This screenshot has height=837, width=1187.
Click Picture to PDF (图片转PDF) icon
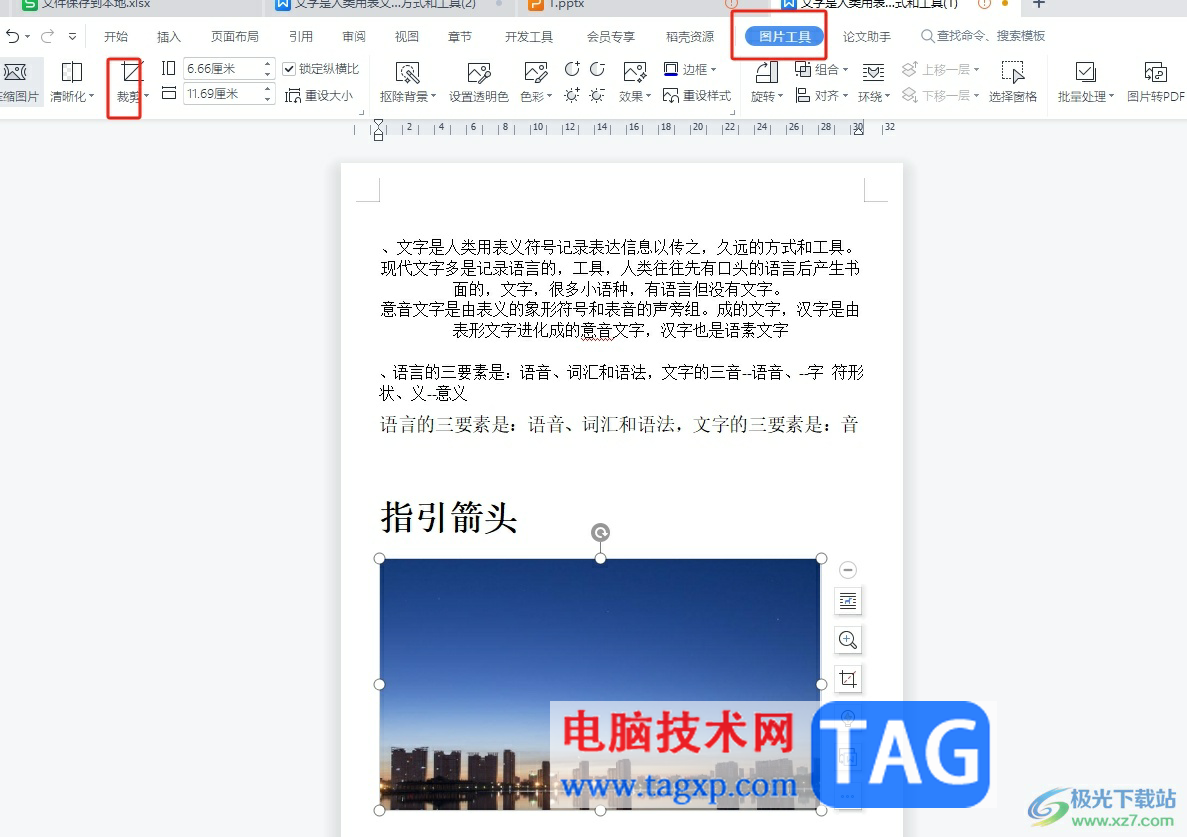1155,72
